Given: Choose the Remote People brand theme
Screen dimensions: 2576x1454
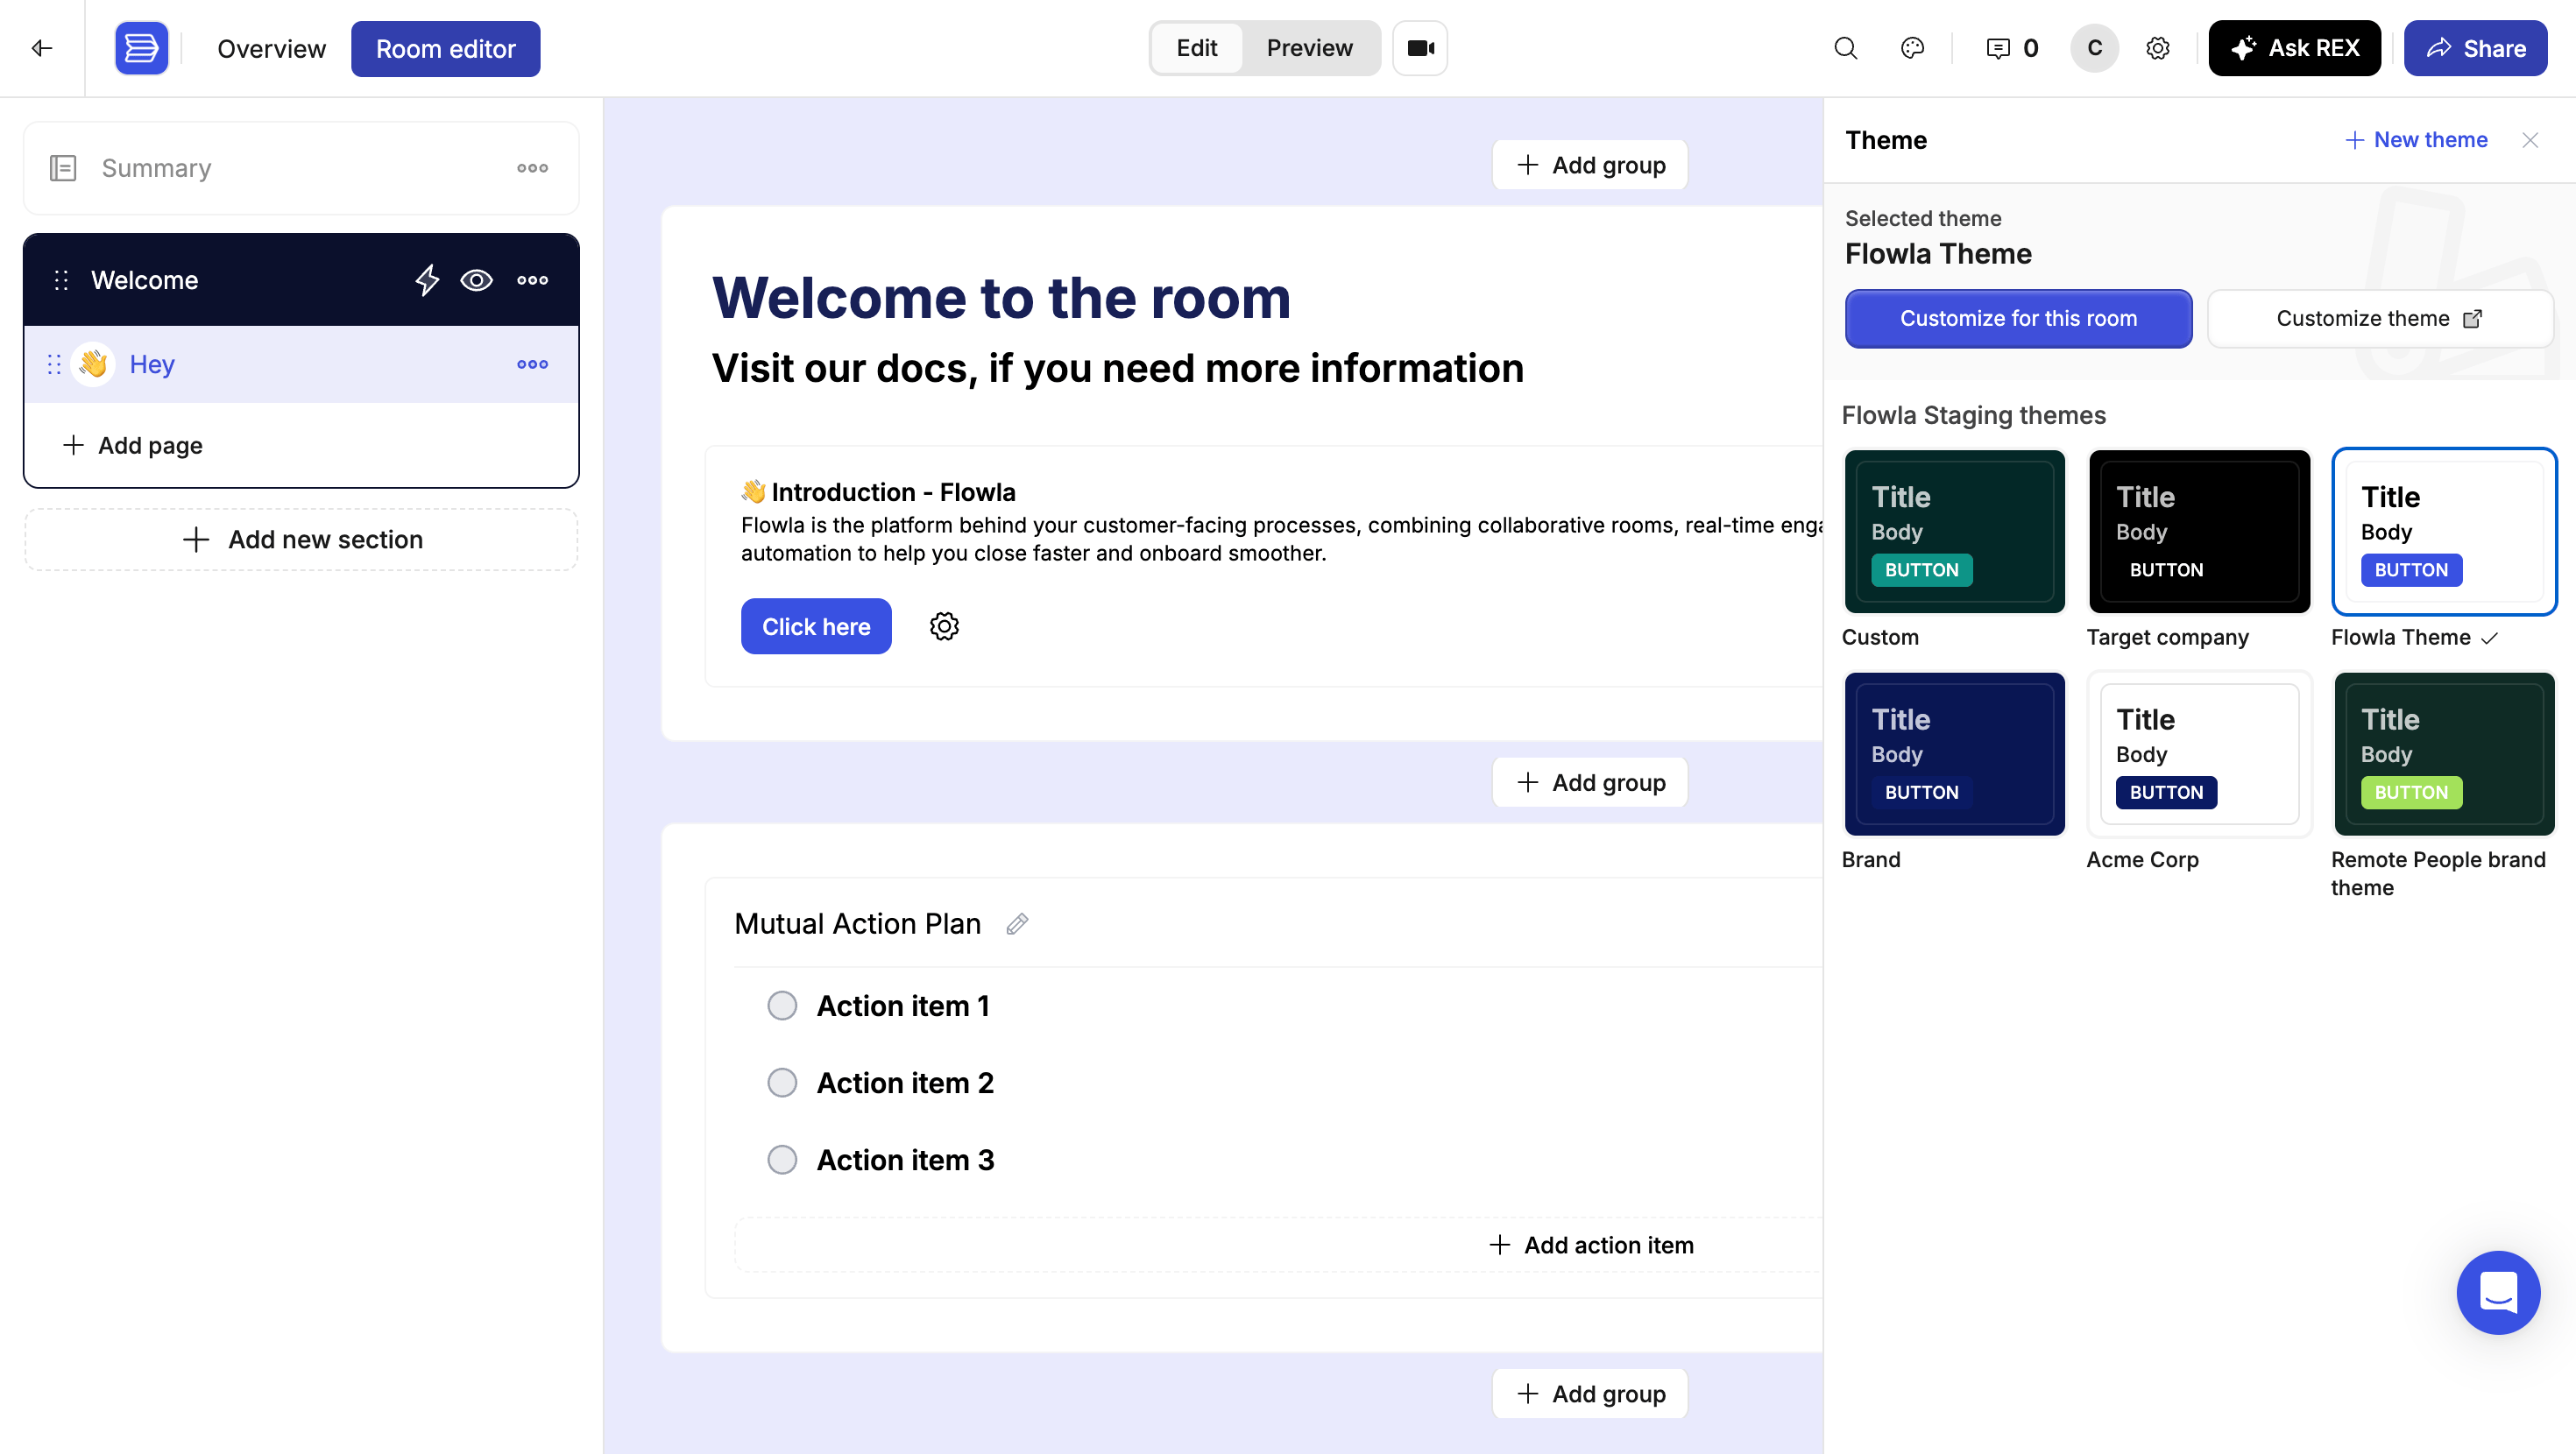Looking at the screenshot, I should (x=2444, y=753).
